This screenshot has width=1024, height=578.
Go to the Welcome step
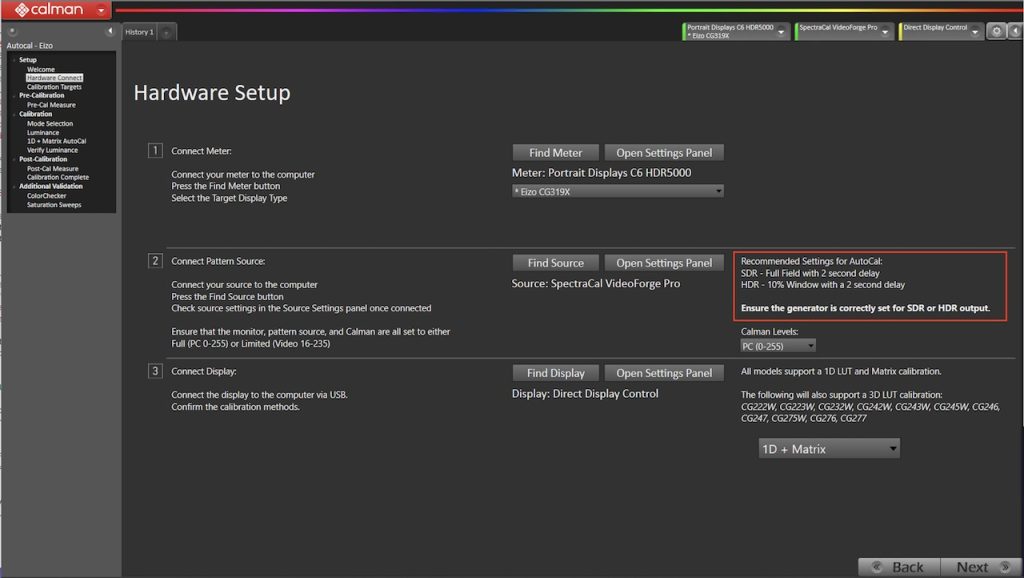pyautogui.click(x=40, y=69)
